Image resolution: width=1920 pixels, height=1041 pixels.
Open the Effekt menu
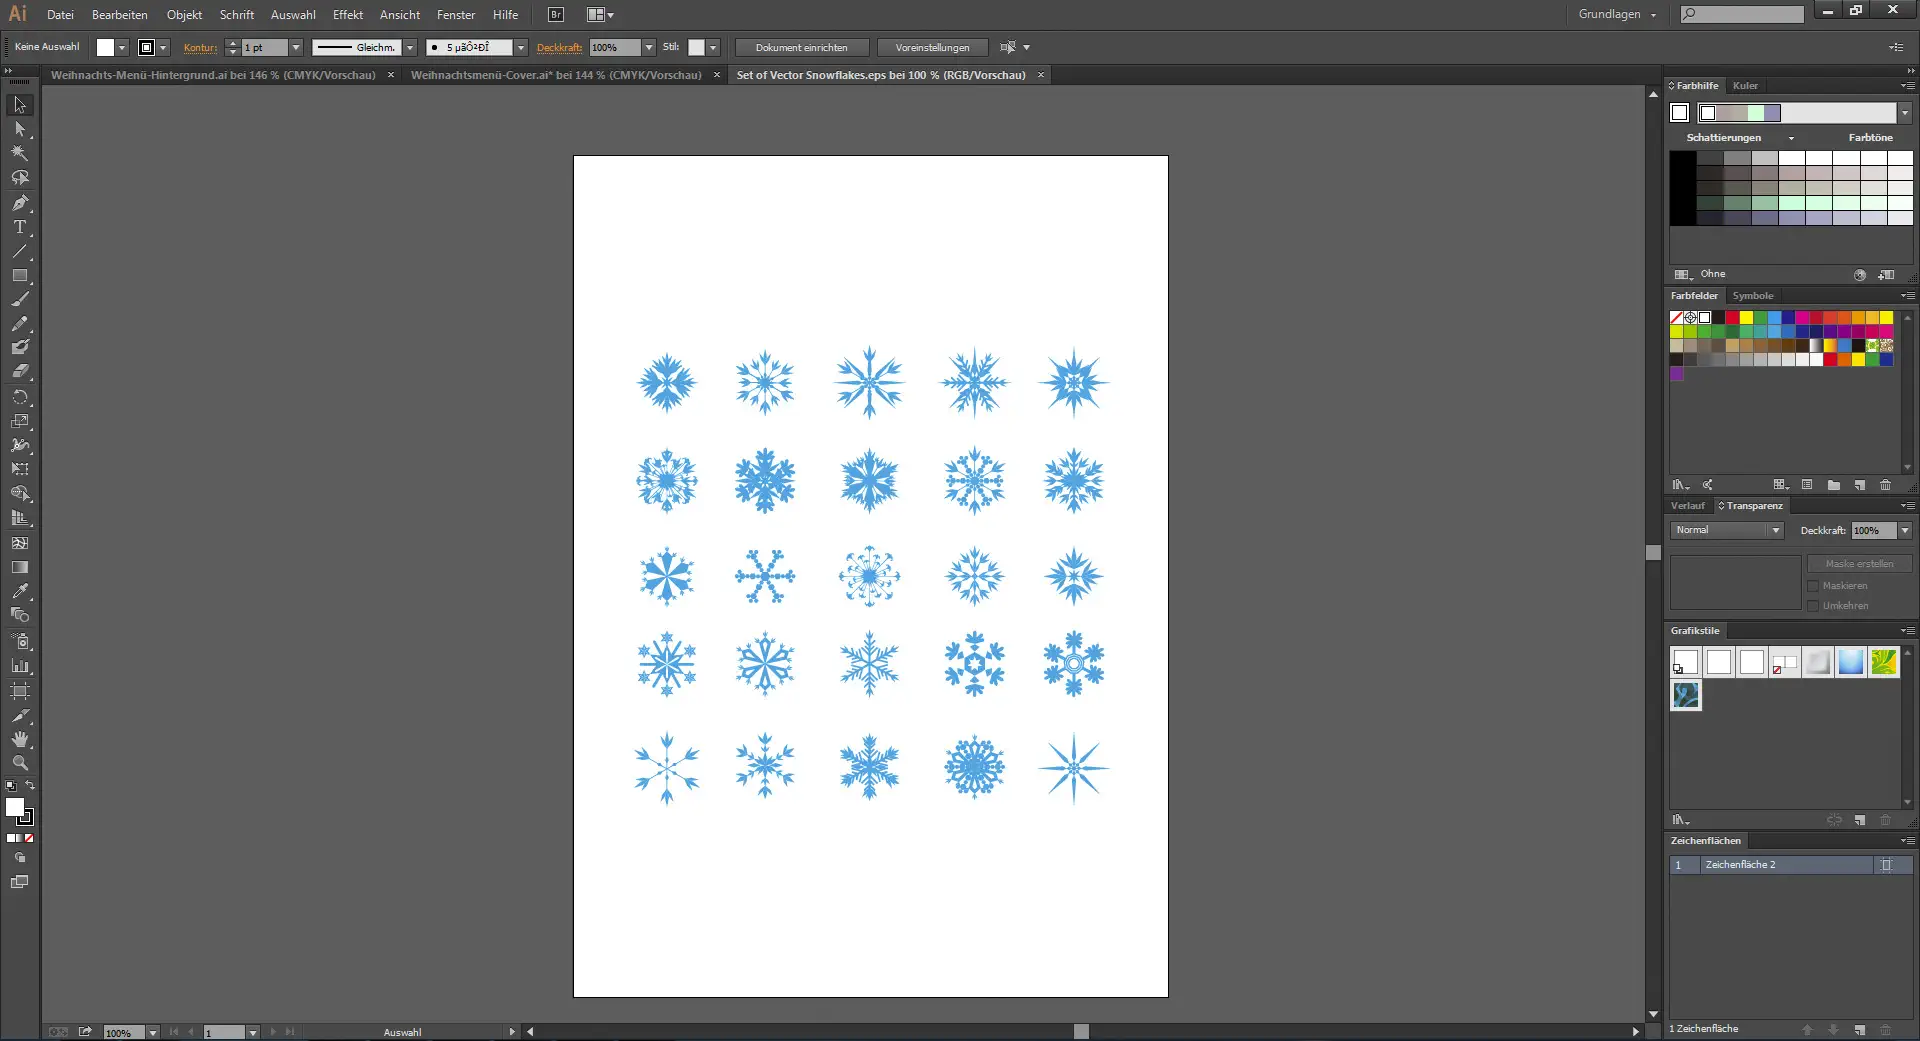tap(347, 15)
